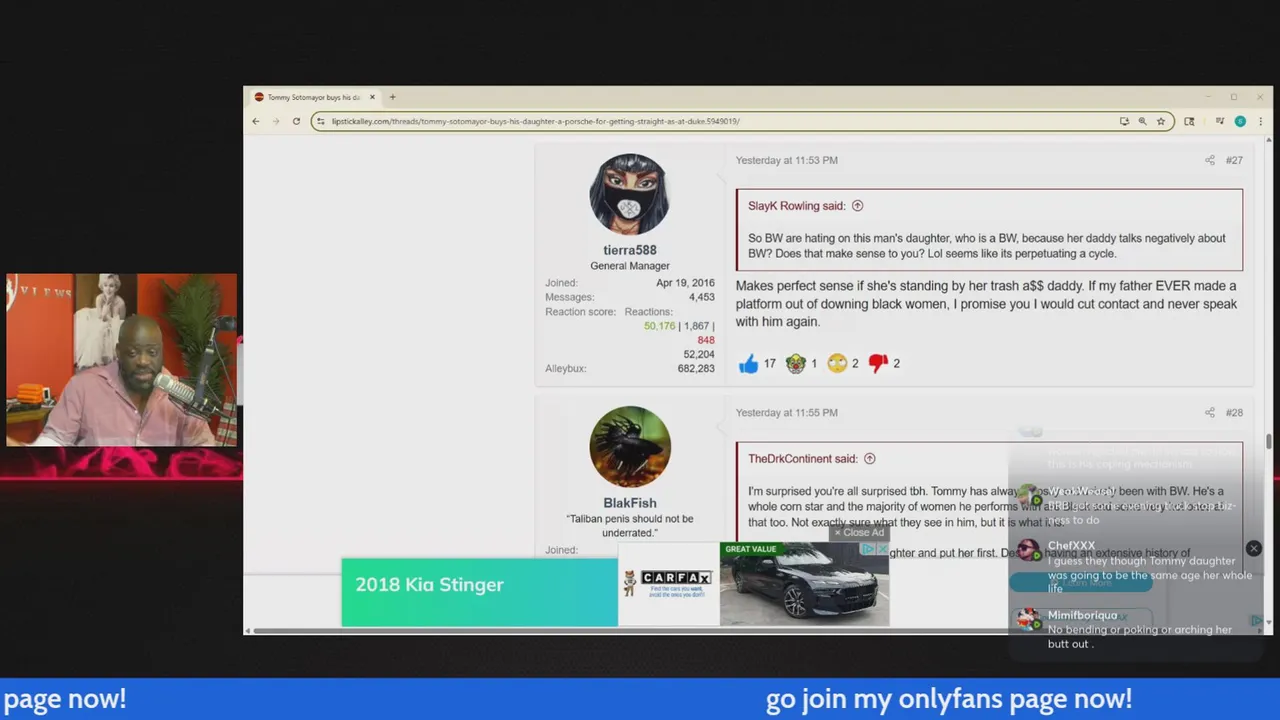Bookmark this page with the star icon

1161,121
